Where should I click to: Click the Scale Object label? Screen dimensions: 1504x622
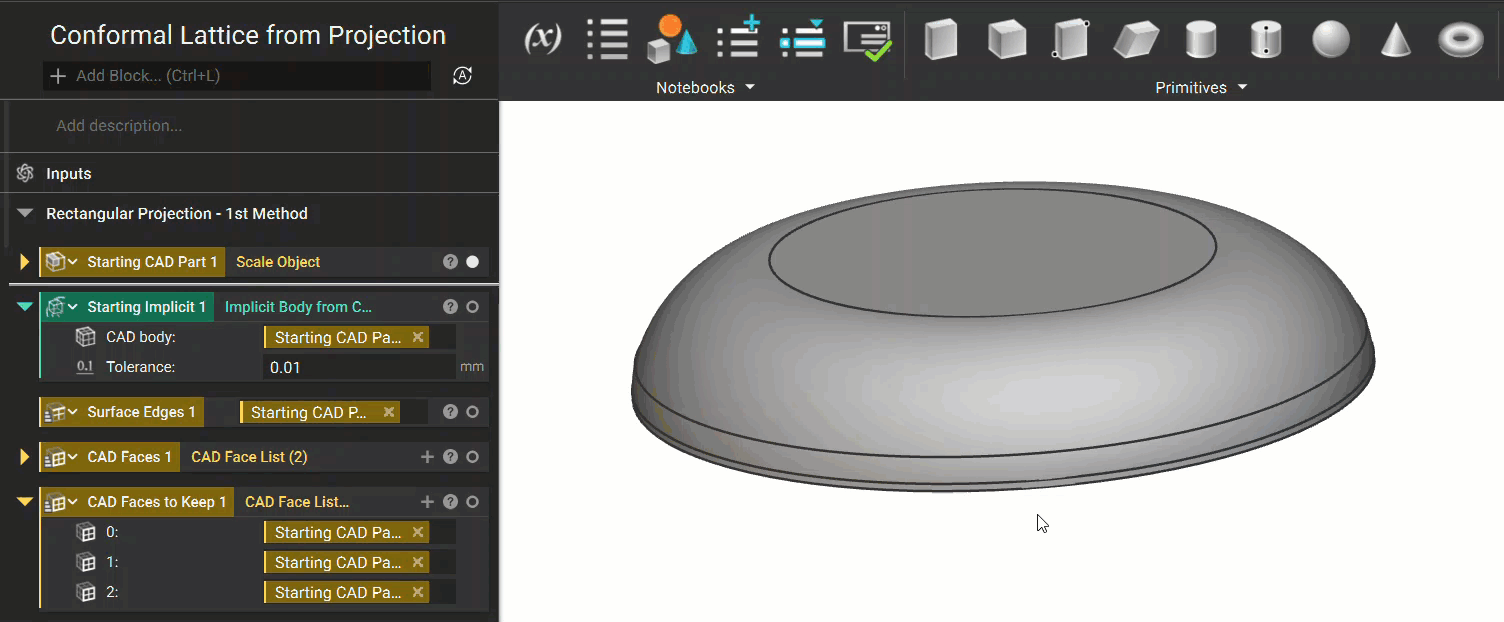tap(278, 262)
